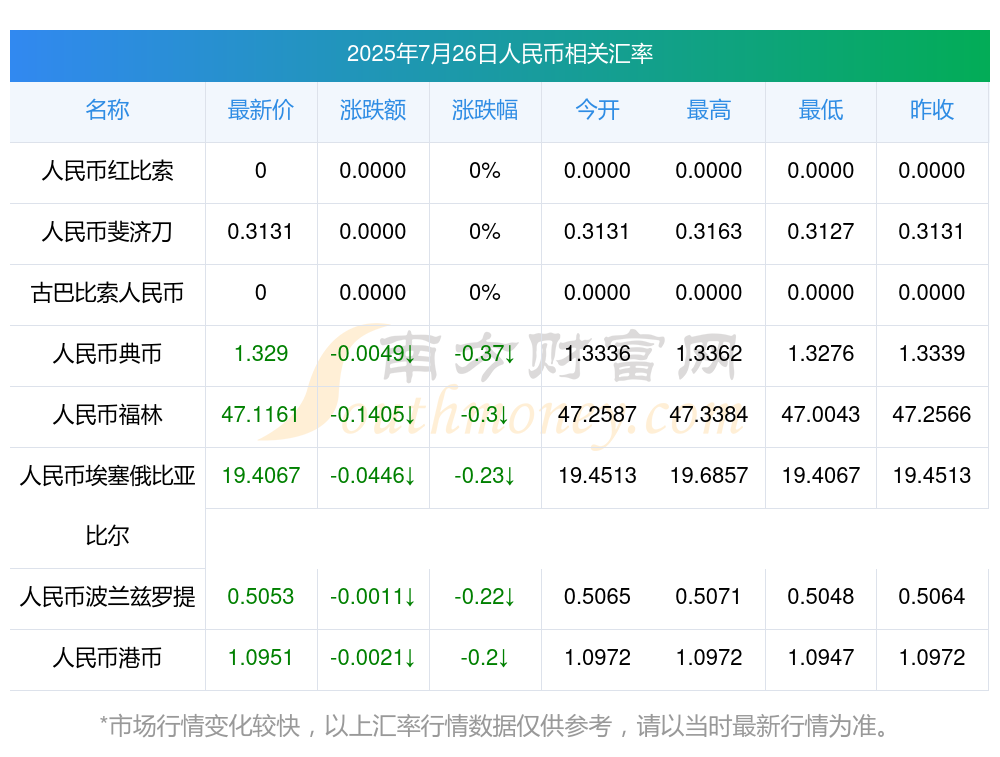Screen dimensions: 1000x757
Task: Click change amount -0.0446
Action: (x=373, y=475)
